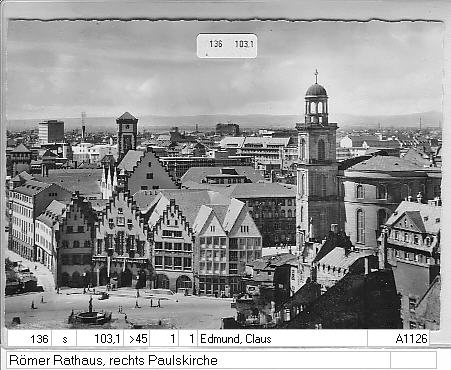The image size is (451, 370).
Task: Click the field containing 136
Action: pos(29,339)
